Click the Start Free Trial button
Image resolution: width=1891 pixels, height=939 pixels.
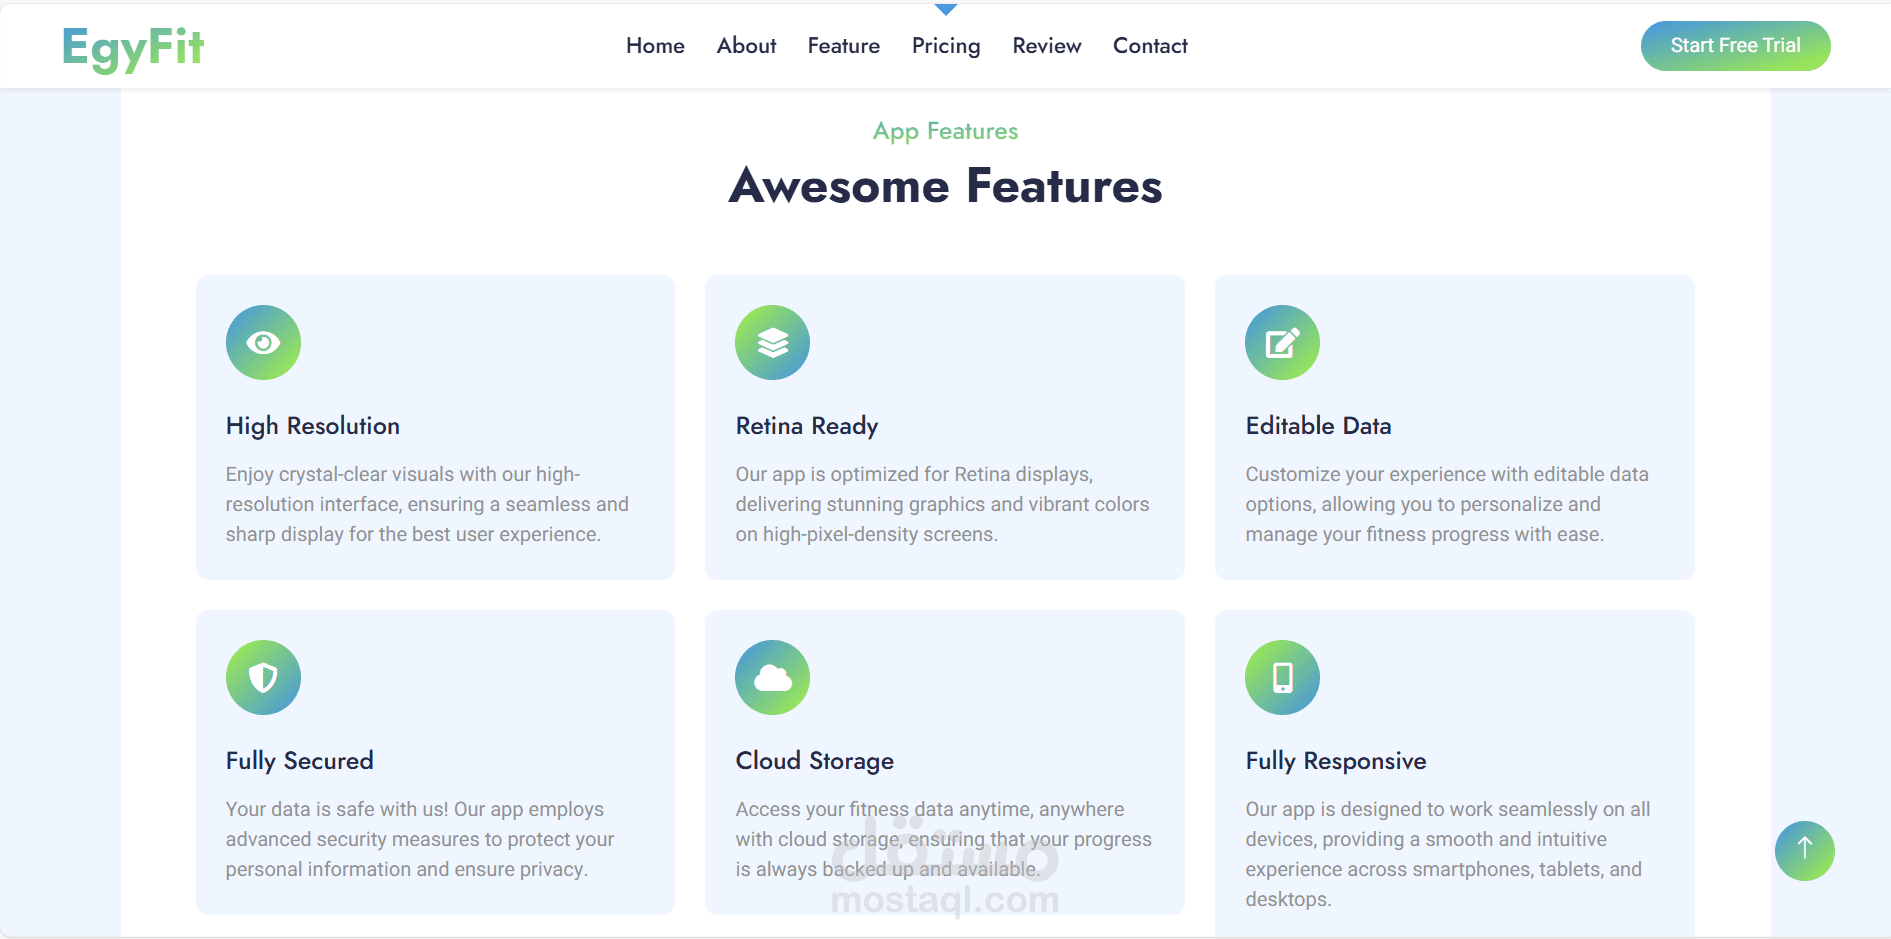pos(1735,46)
